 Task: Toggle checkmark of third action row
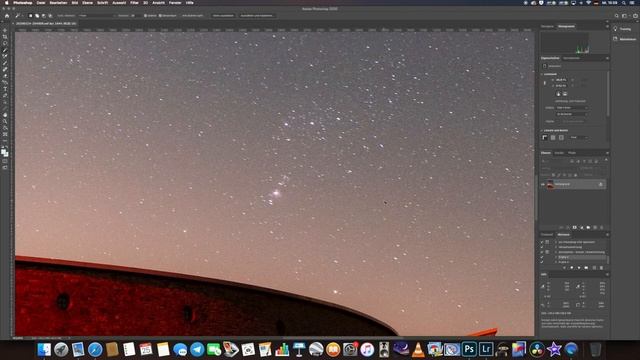coord(542,252)
